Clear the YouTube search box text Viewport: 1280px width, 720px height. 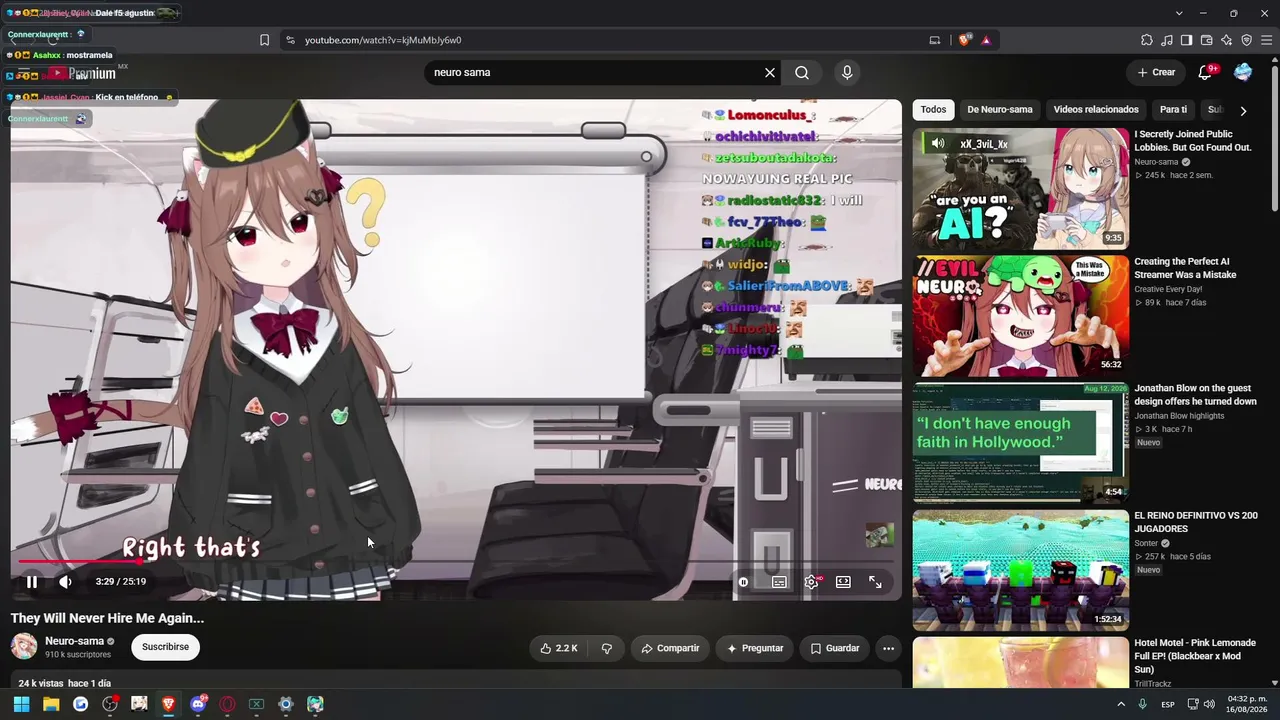point(770,72)
